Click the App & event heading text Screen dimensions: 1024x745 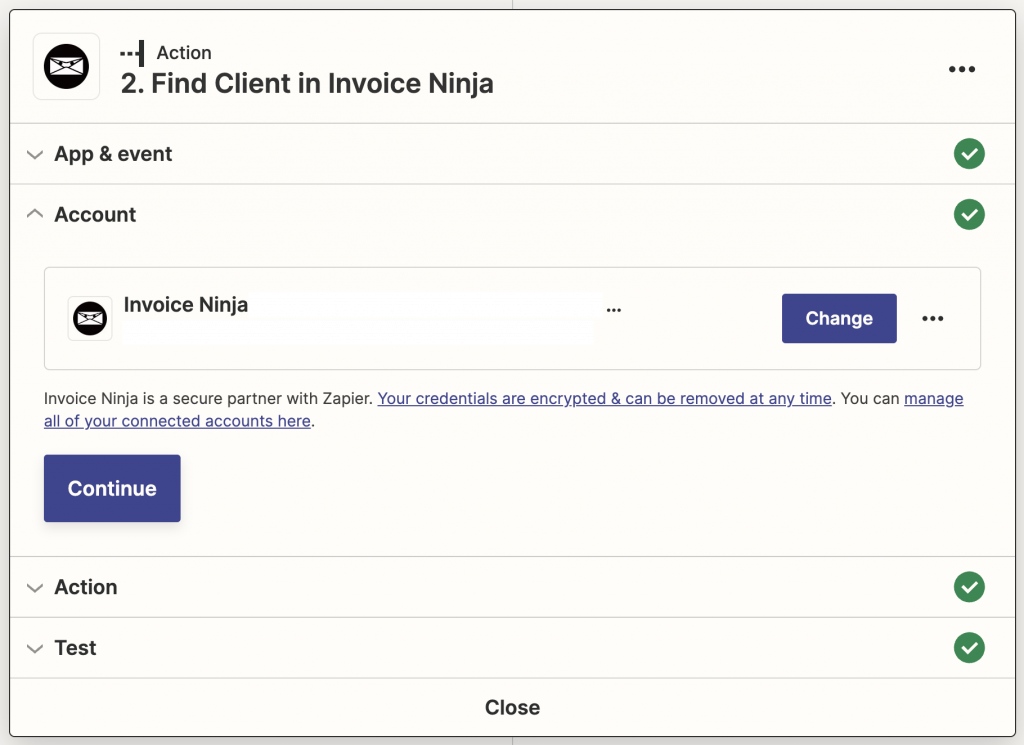click(x=114, y=154)
